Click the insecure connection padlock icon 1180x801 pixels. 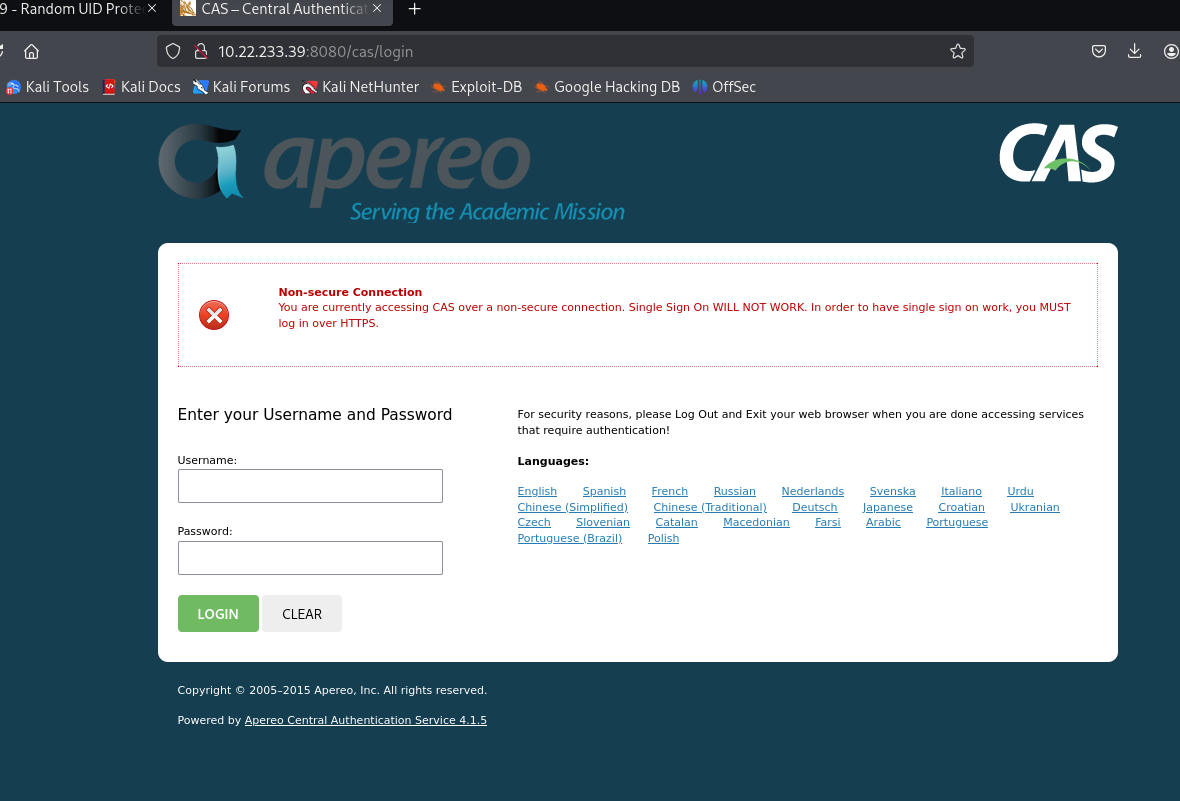[200, 51]
